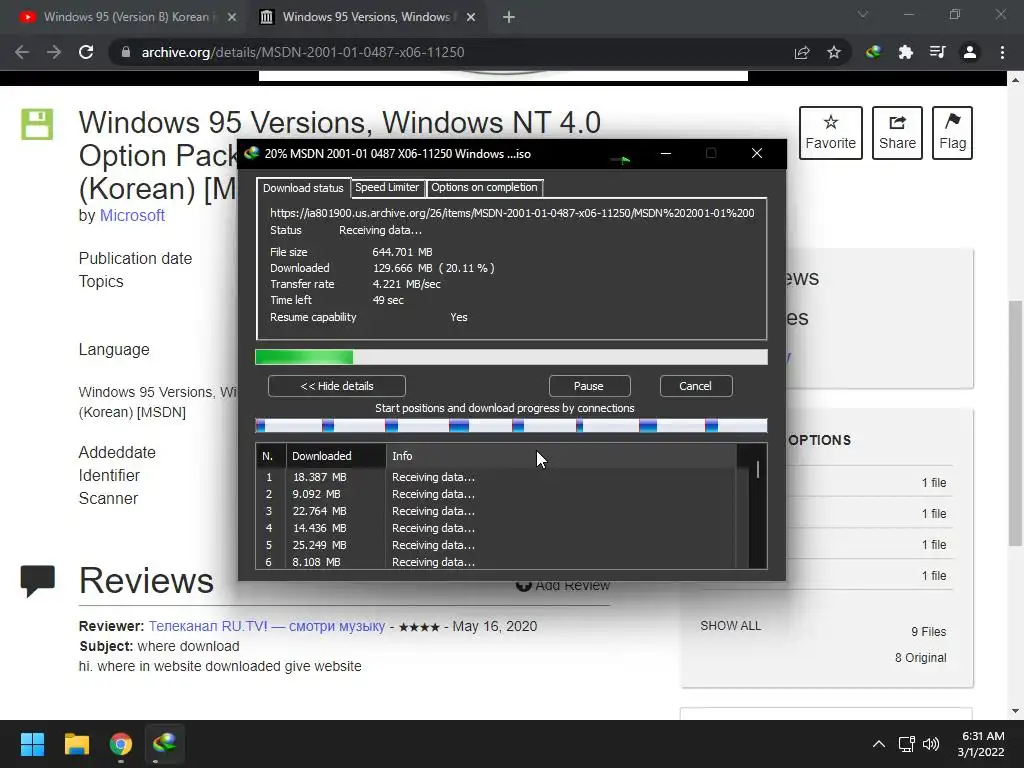Screen dimensions: 1024x768
Task: Click SHOW ALL in download options
Action: [730, 626]
